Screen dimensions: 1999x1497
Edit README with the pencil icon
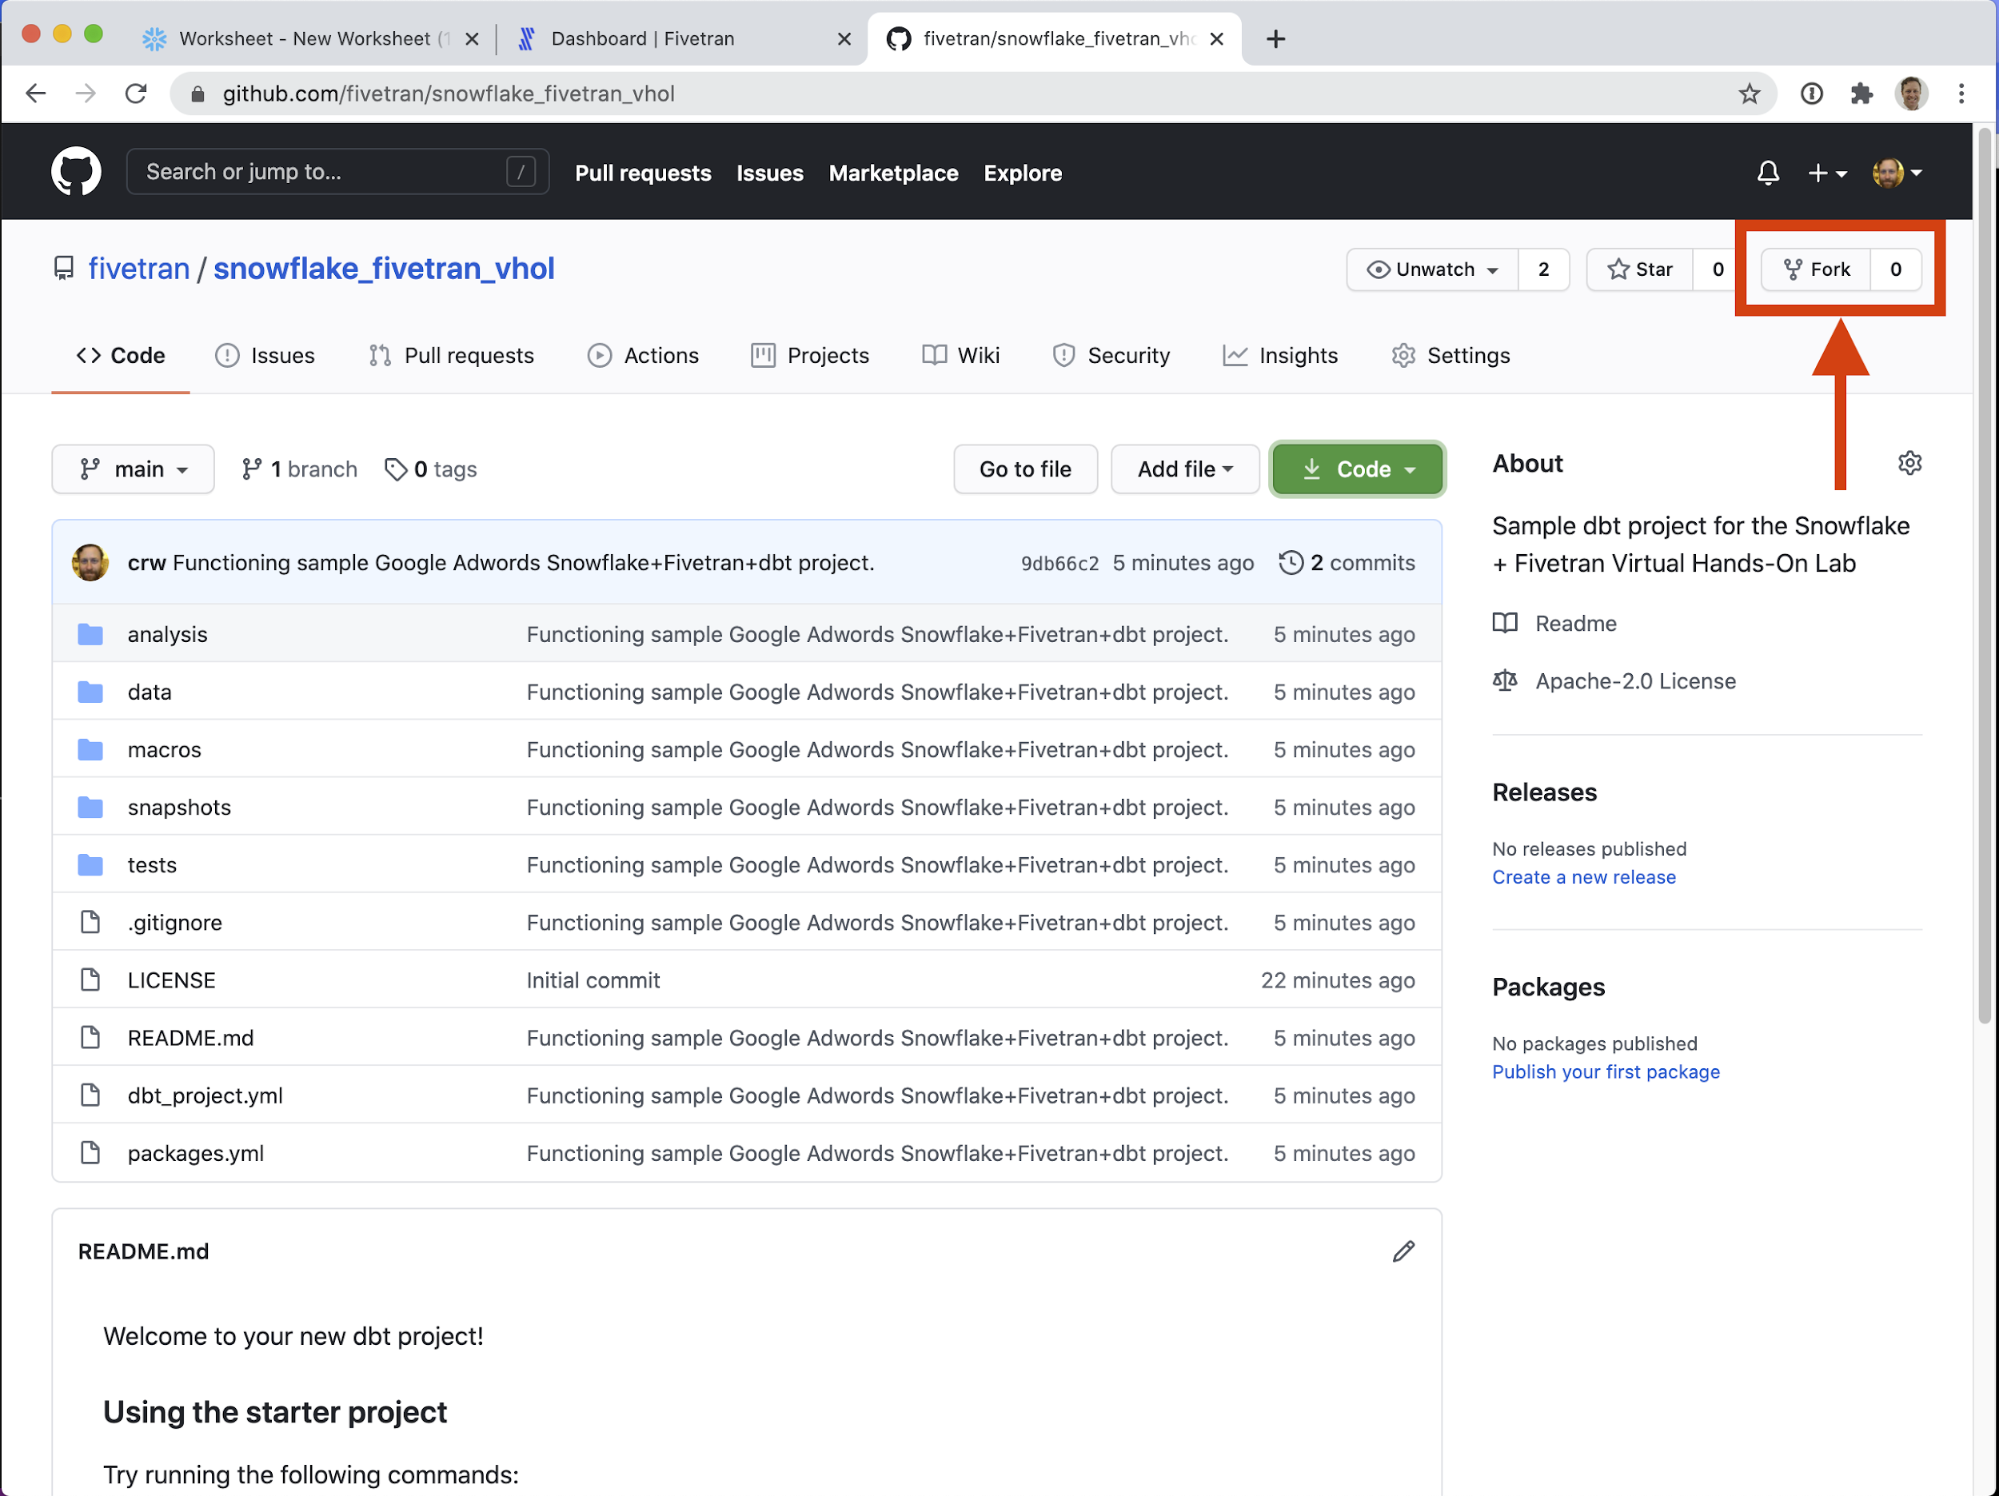tap(1403, 1251)
